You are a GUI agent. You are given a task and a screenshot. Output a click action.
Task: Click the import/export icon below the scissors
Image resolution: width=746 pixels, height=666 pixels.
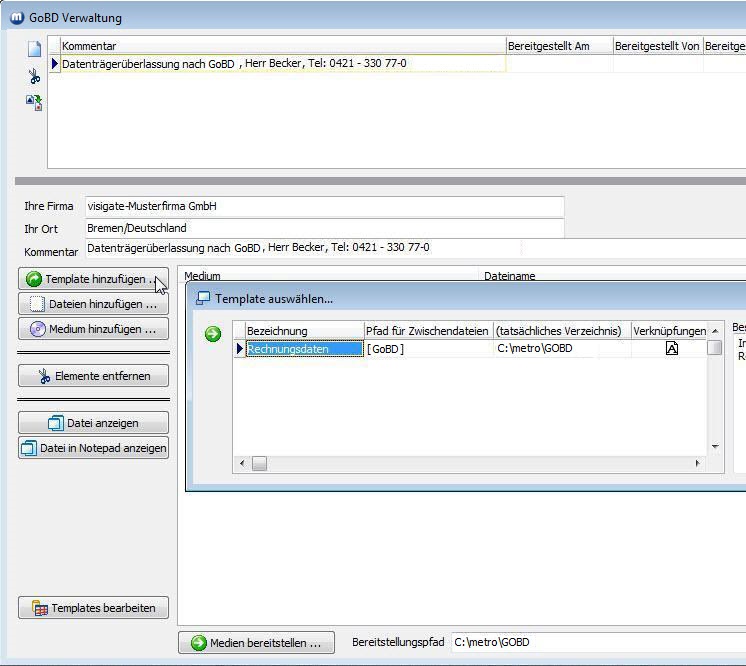pyautogui.click(x=35, y=102)
